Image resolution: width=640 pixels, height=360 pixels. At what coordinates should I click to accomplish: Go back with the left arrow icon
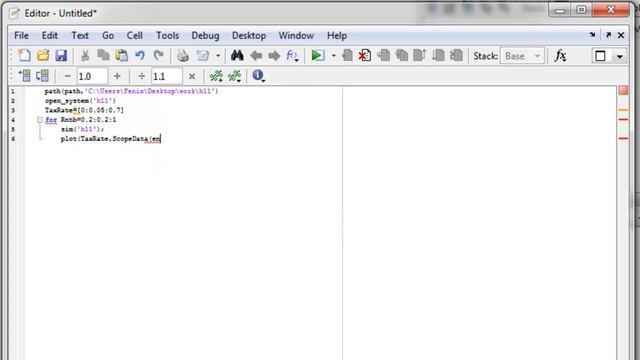pyautogui.click(x=256, y=56)
